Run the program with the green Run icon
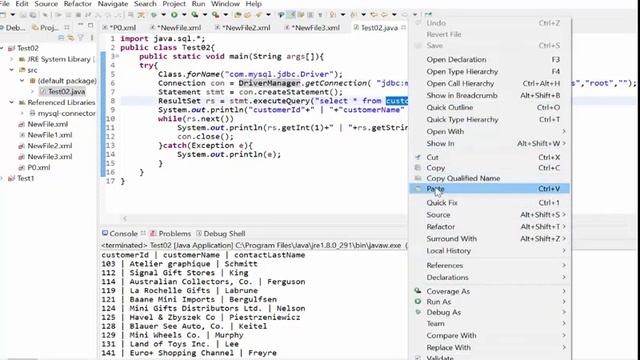This screenshot has width=640, height=360. tap(174, 15)
